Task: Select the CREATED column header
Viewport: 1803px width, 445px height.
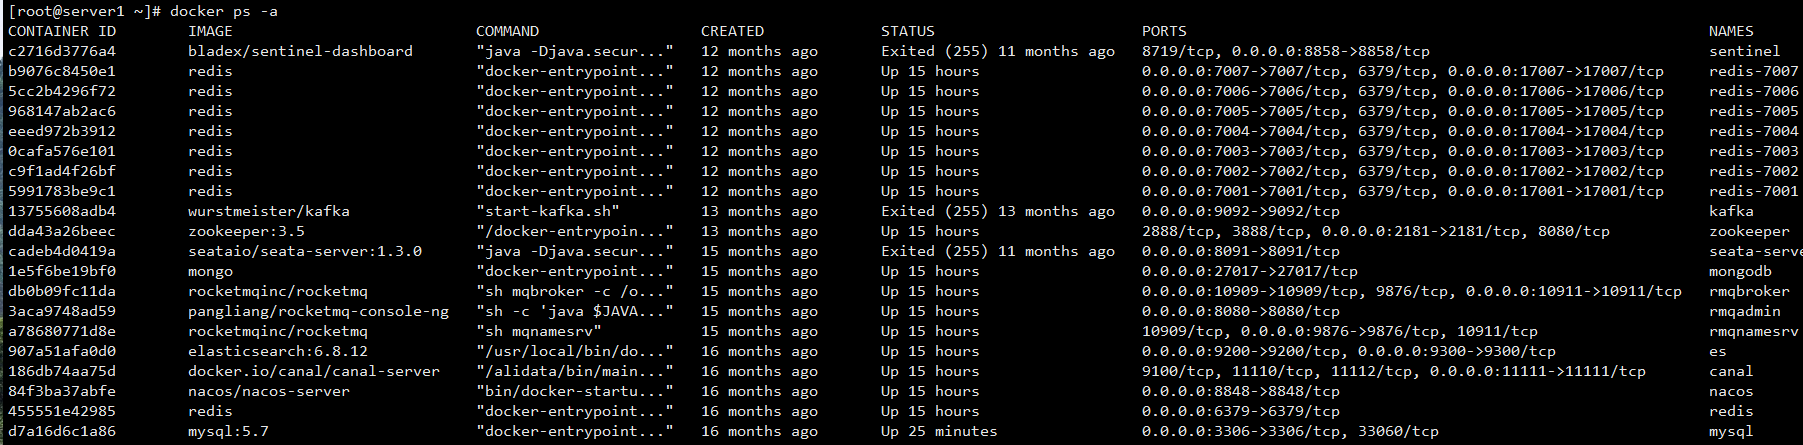Action: click(732, 31)
